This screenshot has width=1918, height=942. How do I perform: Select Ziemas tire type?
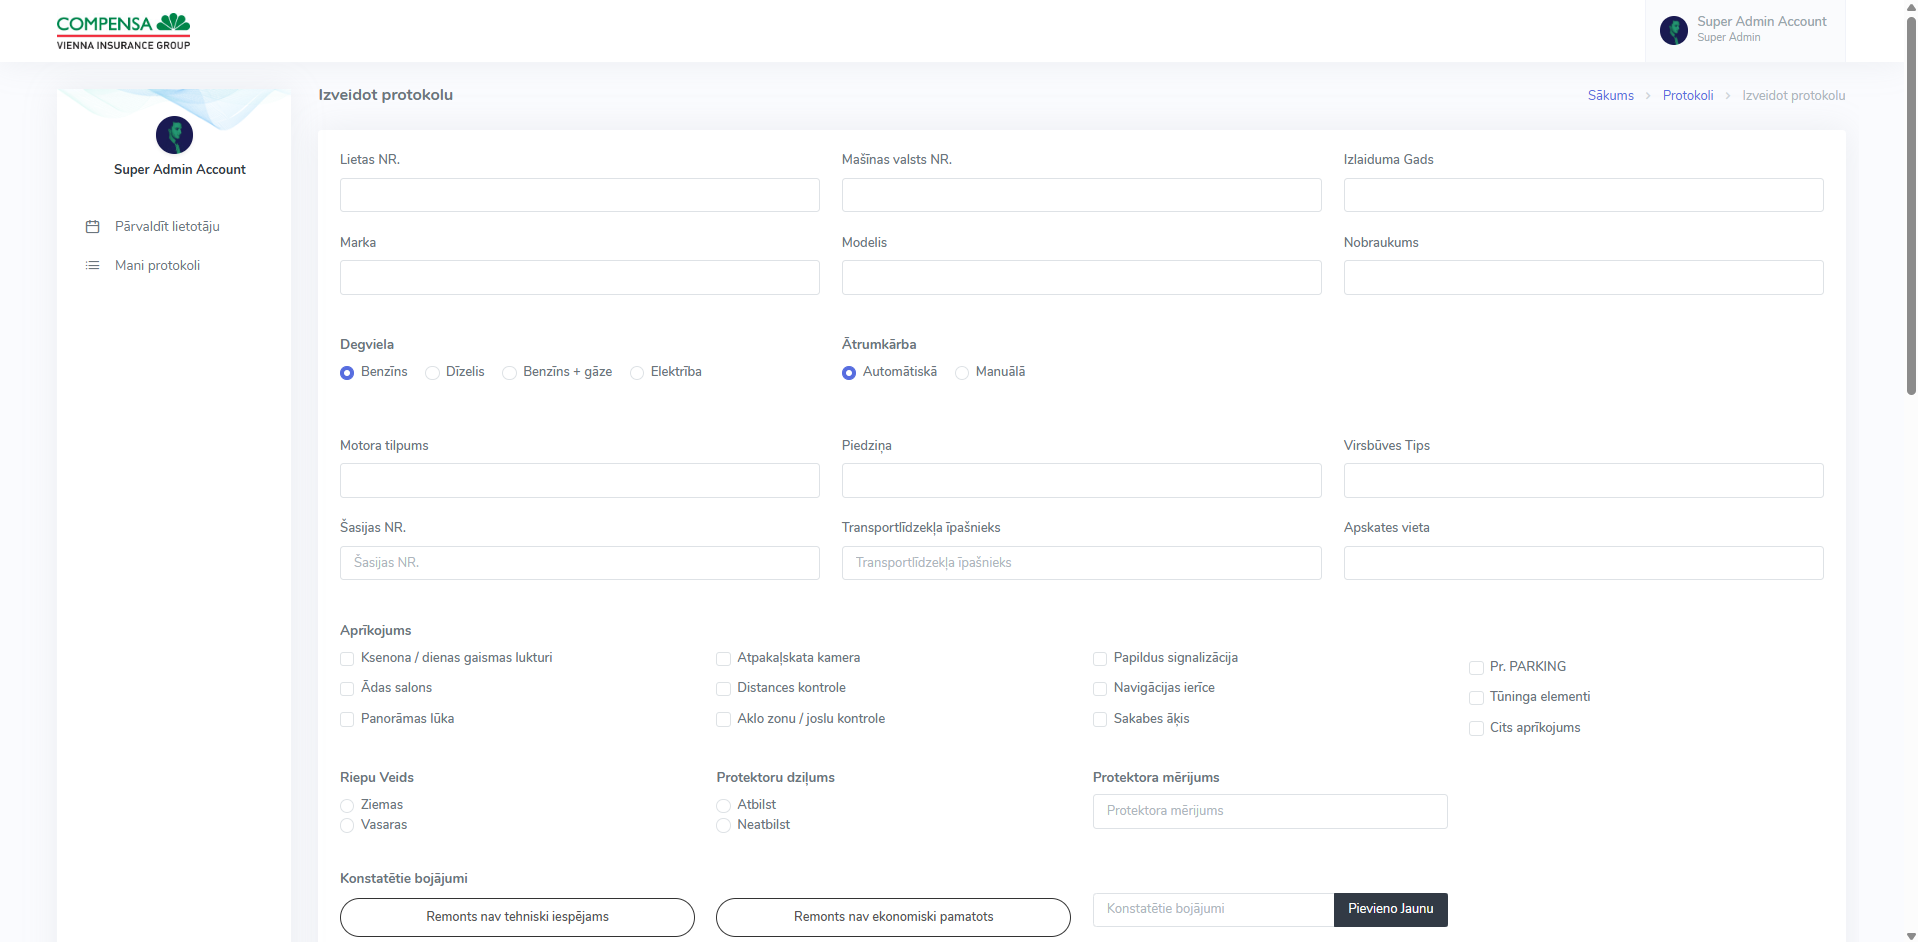coord(347,806)
